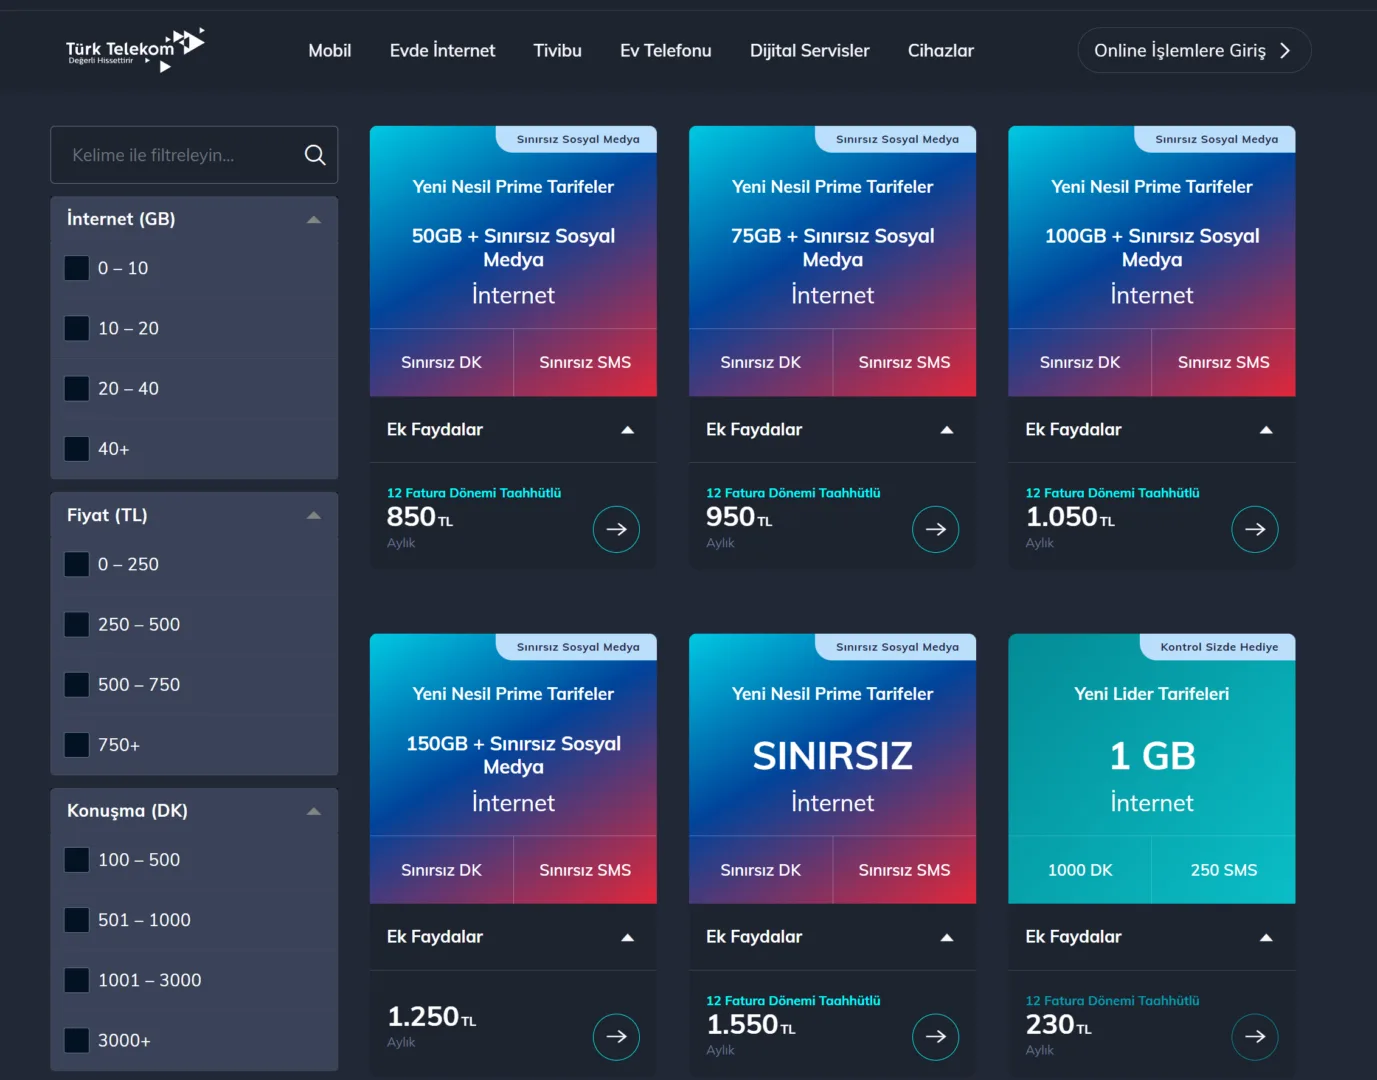This screenshot has width=1377, height=1080.
Task: Click Sınırsız DK on the 50GB card
Action: 441,362
